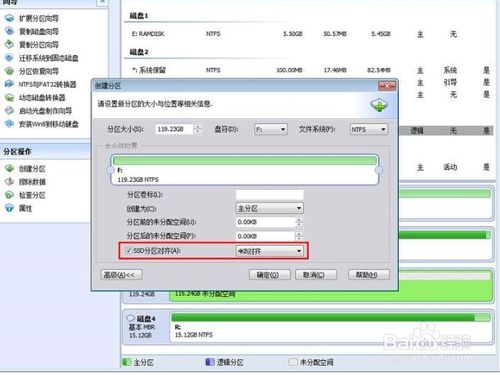Viewport: 500px width, 375px height.
Task: Click the left handle of partition size bar
Action: (x=110, y=170)
